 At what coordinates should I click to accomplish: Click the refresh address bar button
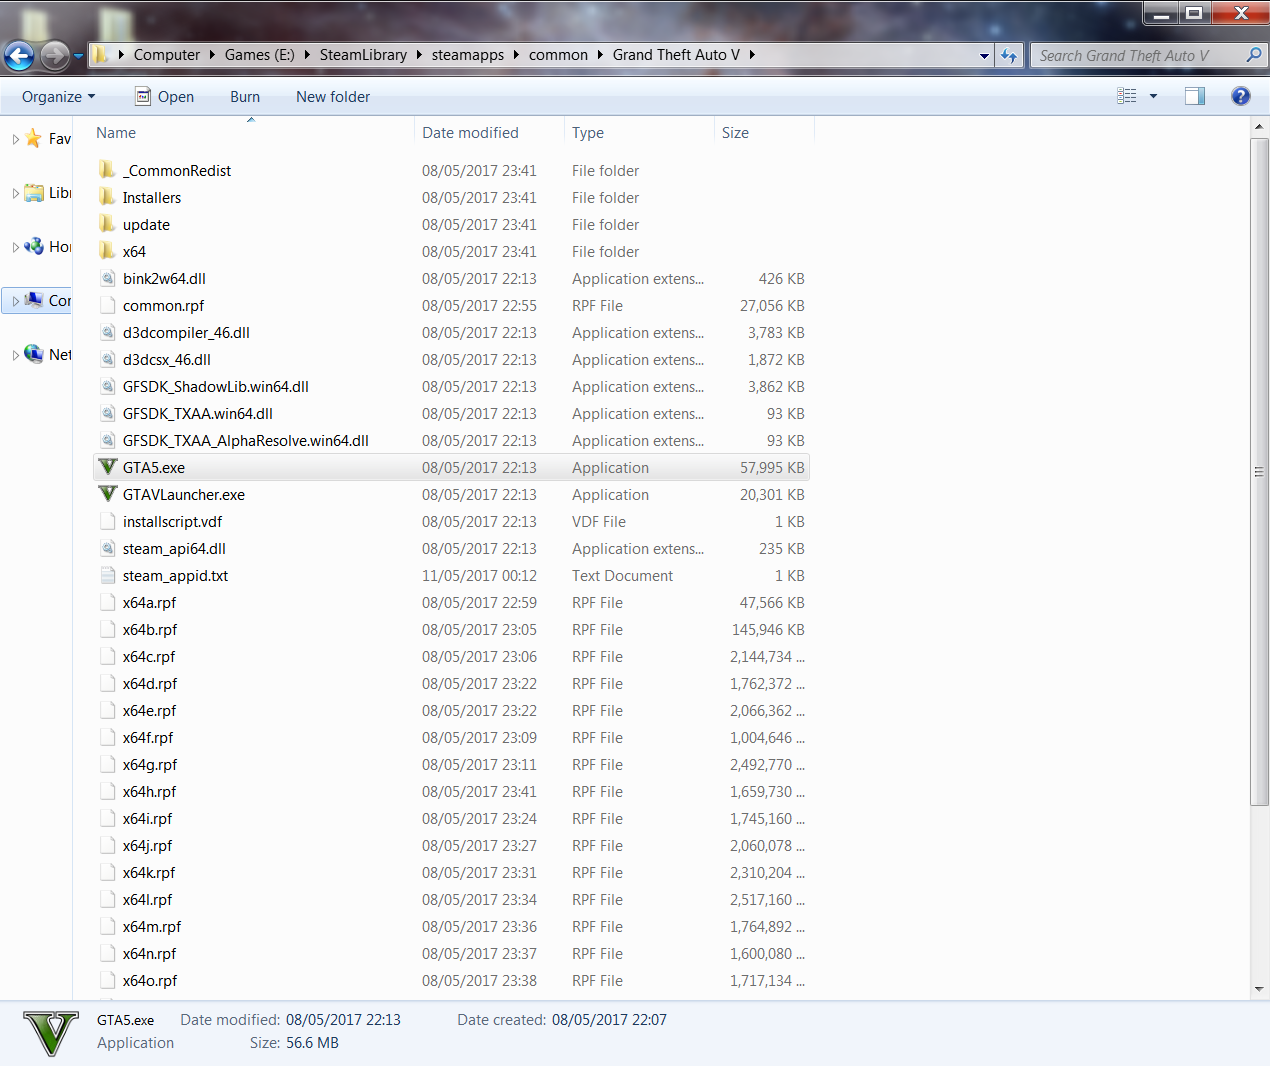pyautogui.click(x=1009, y=55)
